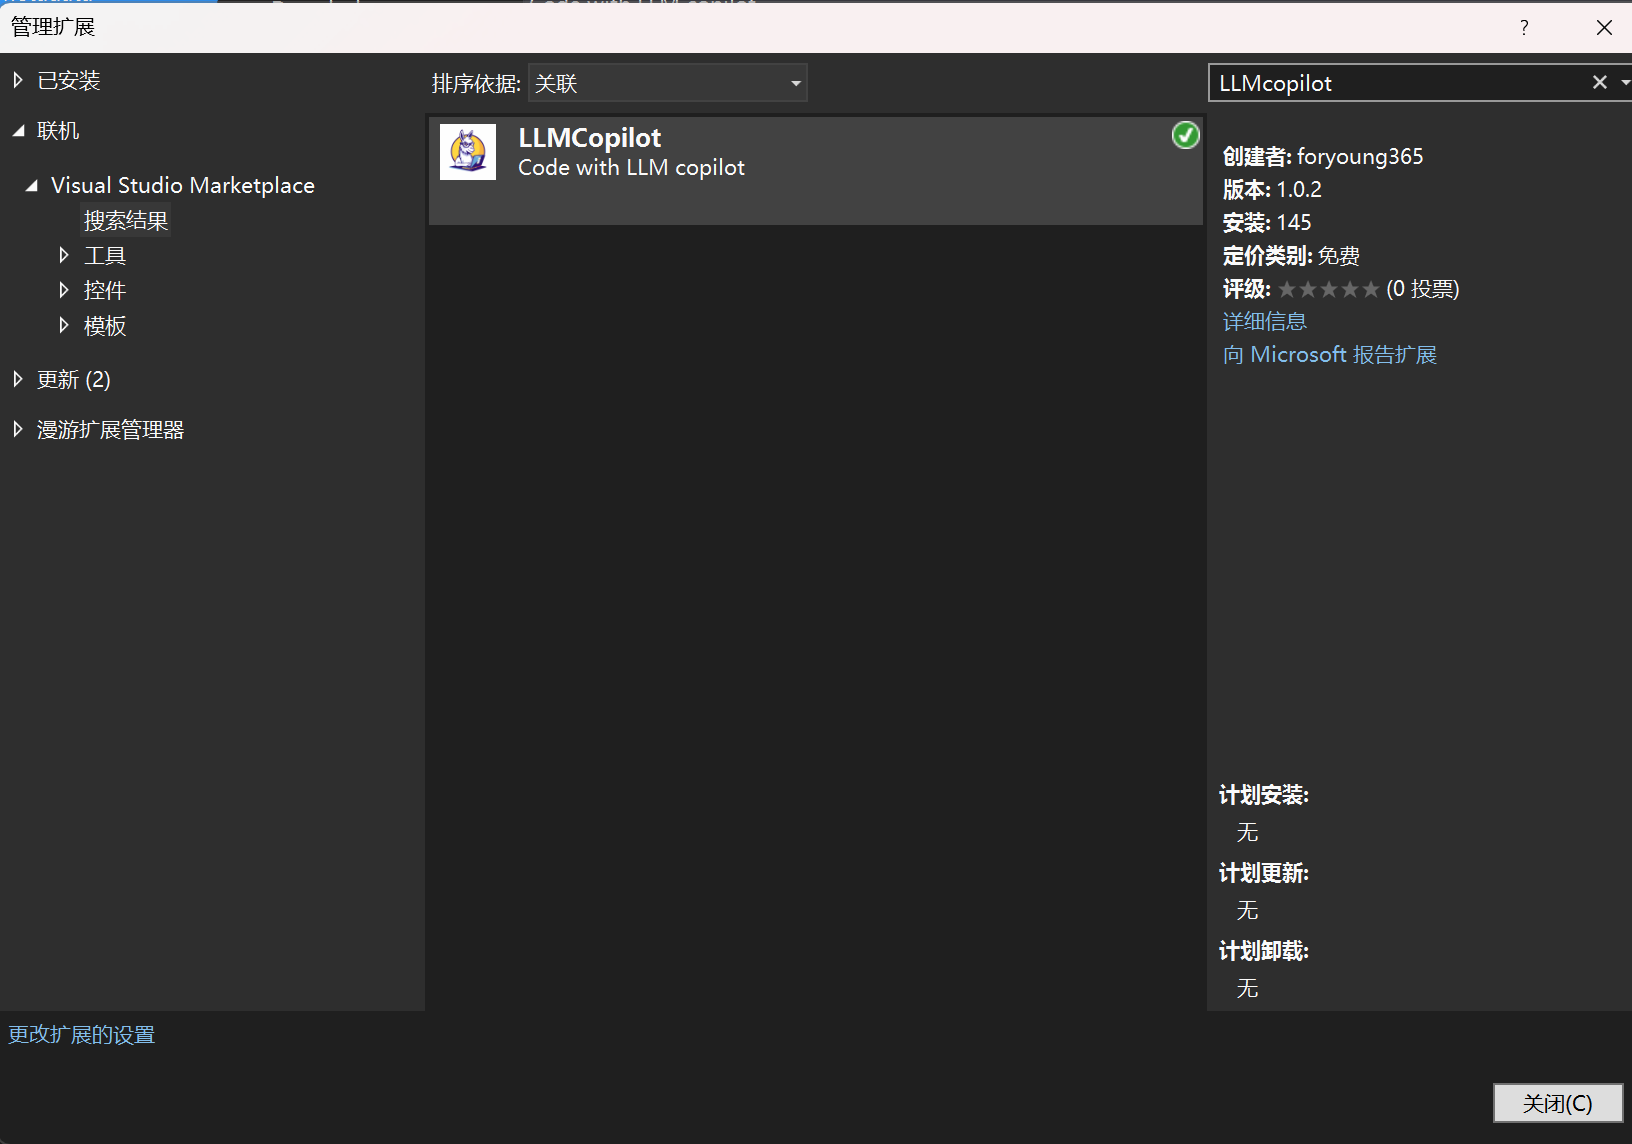
Task: Open the search box dropdown arrow
Action: (1625, 83)
